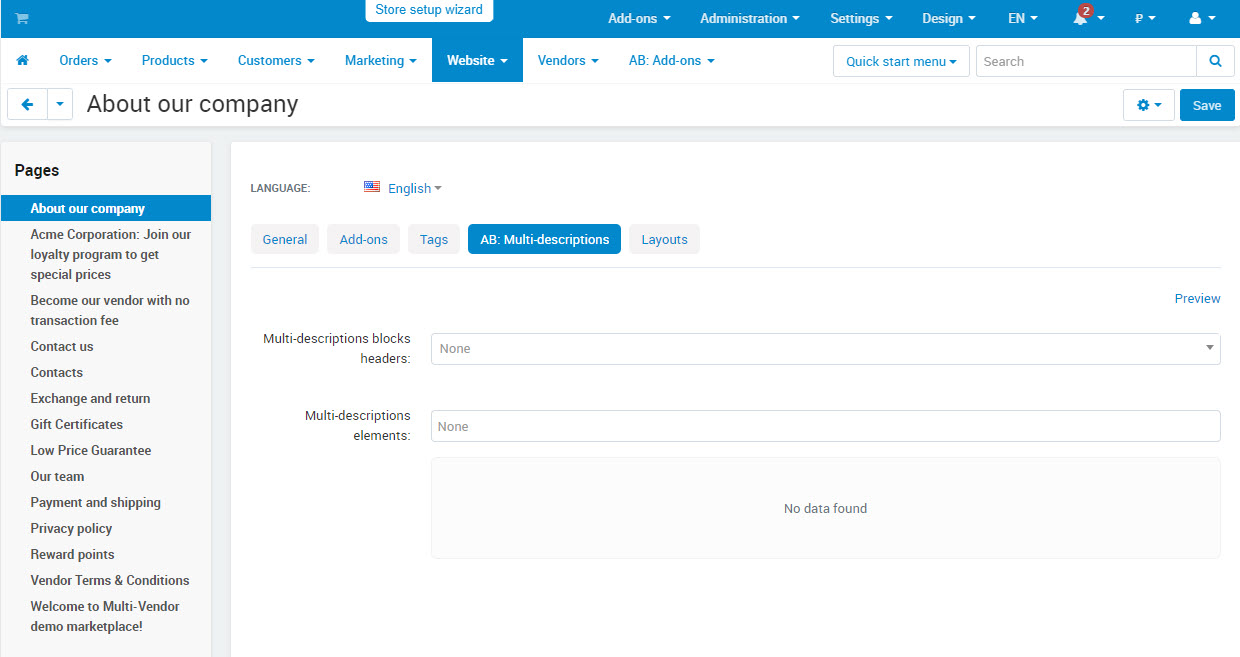Viewport: 1240px width, 657px height.
Task: Click the shopping cart icon top-left
Action: pos(21,18)
